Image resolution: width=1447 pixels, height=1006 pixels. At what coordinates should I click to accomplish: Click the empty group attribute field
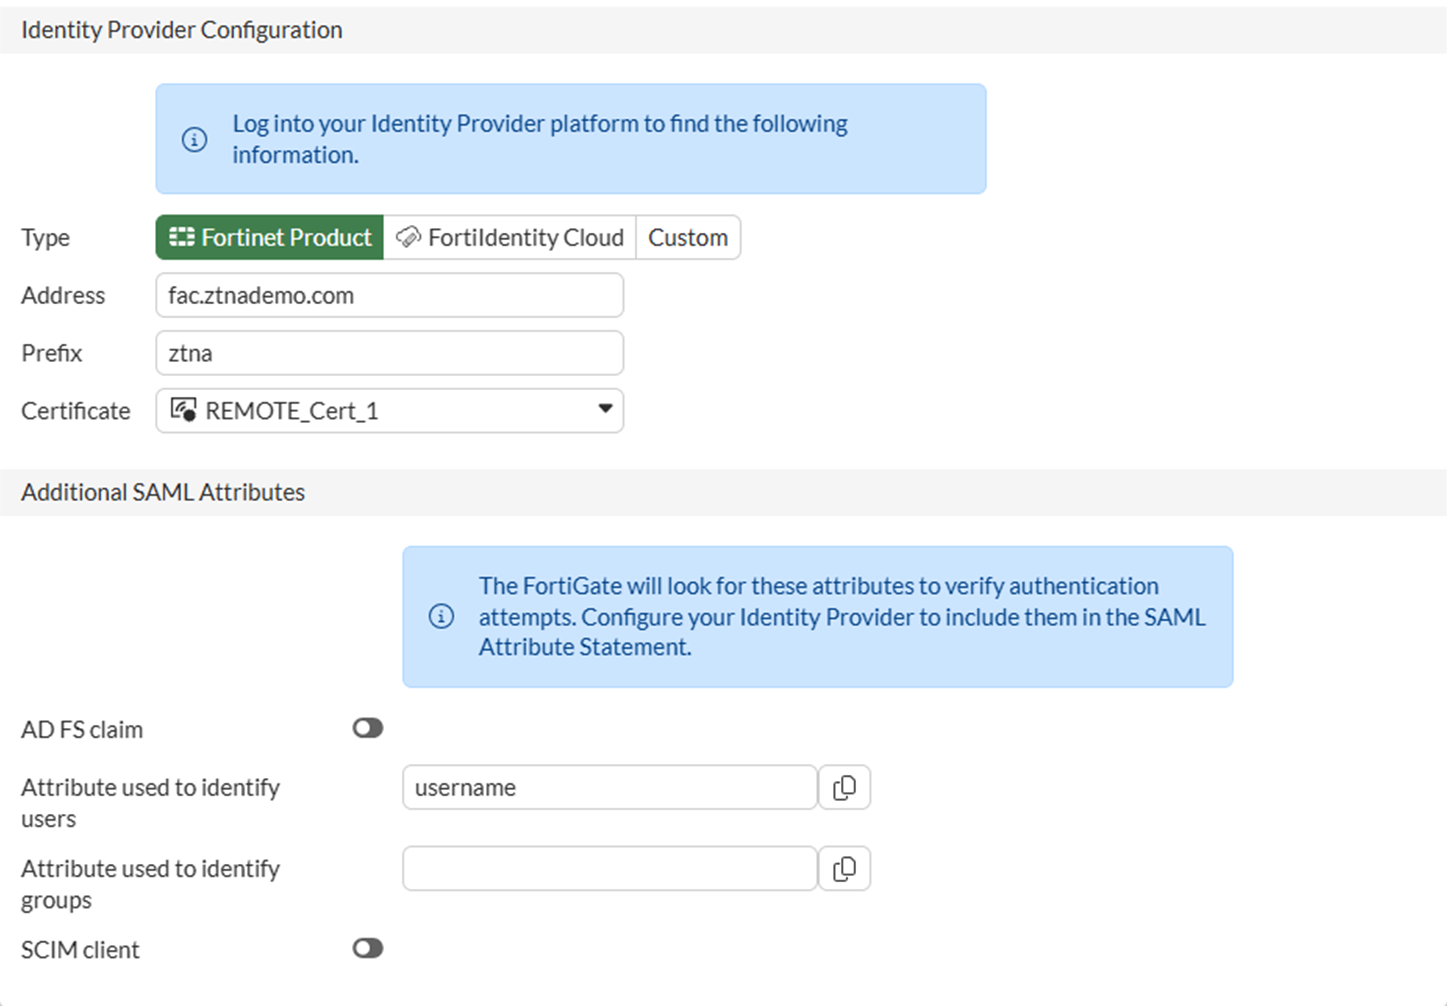pyautogui.click(x=609, y=869)
